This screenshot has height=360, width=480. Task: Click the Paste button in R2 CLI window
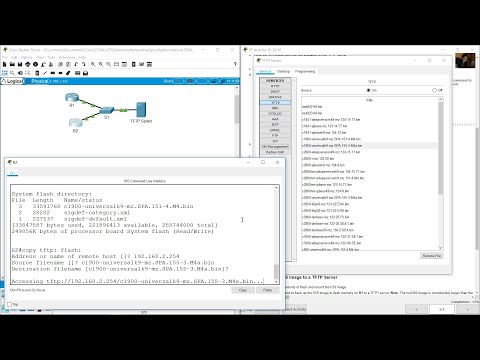(267, 290)
